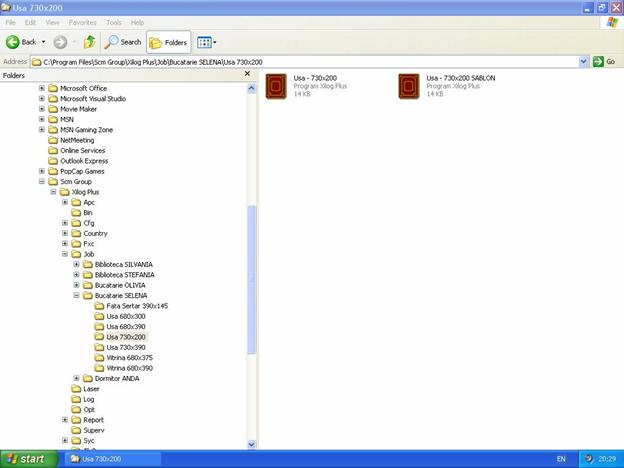This screenshot has width=624, height=468.
Task: Open the Search toolbar button
Action: (123, 42)
